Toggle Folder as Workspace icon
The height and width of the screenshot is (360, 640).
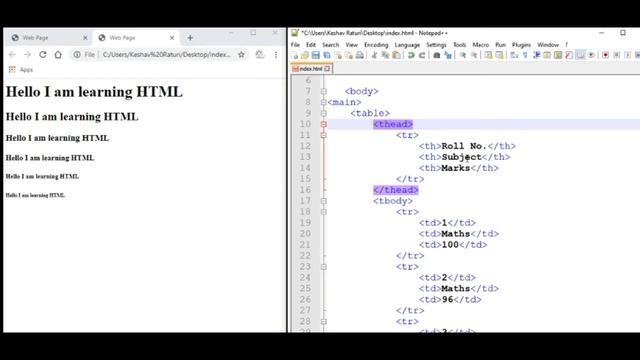[x=580, y=55]
